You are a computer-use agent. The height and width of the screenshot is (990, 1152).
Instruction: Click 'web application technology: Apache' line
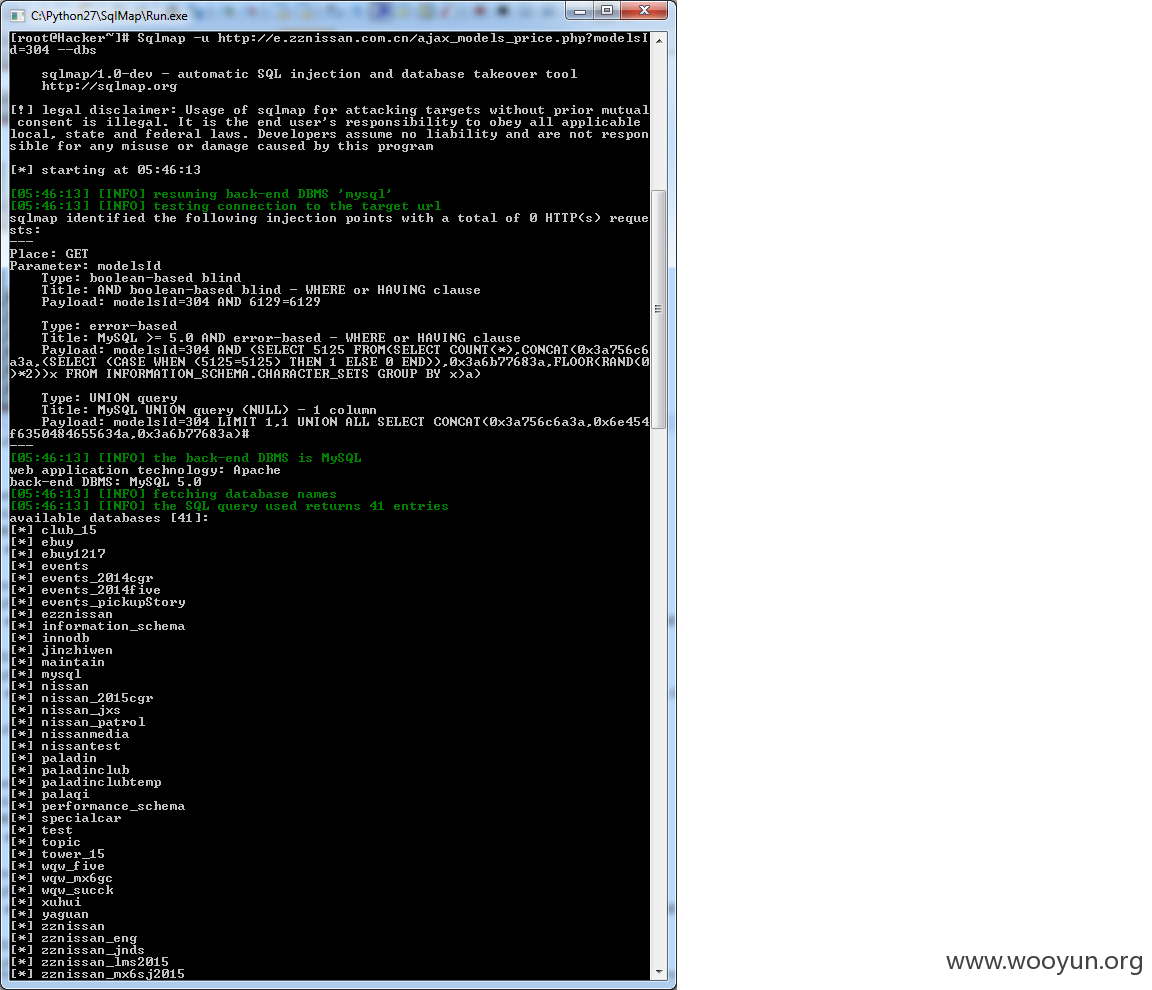click(x=145, y=470)
